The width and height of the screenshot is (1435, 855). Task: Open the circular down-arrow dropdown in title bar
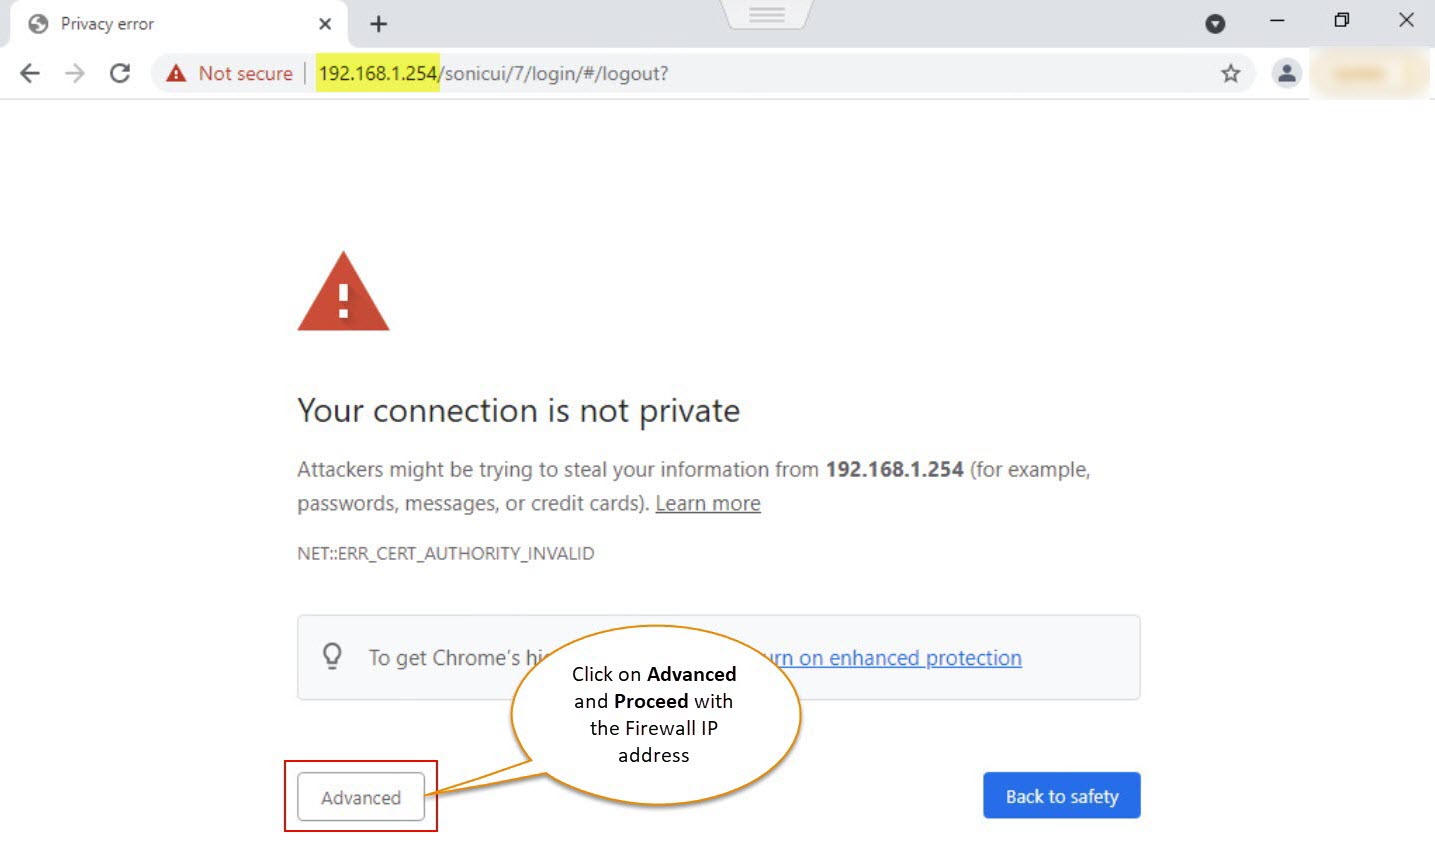pyautogui.click(x=1215, y=24)
